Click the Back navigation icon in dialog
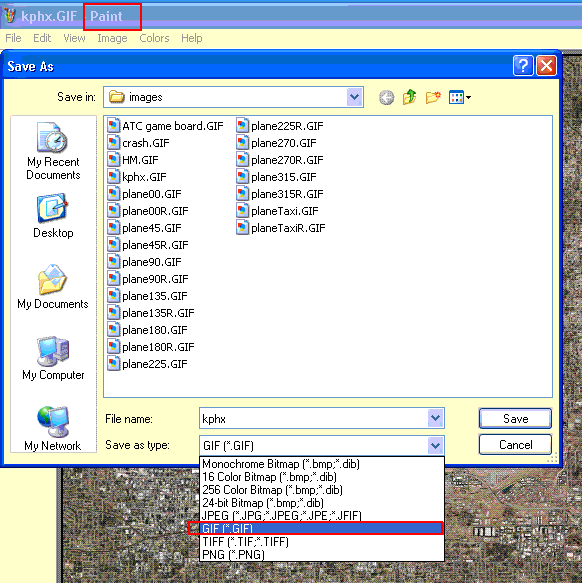582x583 pixels. point(386,98)
